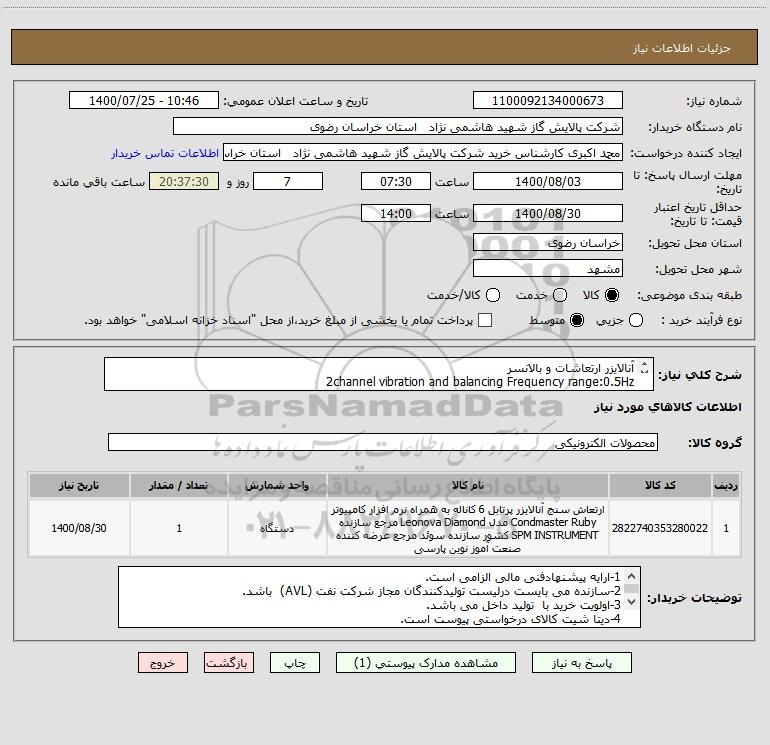The width and height of the screenshot is (770, 745).
Task: Click buyer note line 4 about دیتا شیت
Action: pyautogui.click(x=511, y=619)
